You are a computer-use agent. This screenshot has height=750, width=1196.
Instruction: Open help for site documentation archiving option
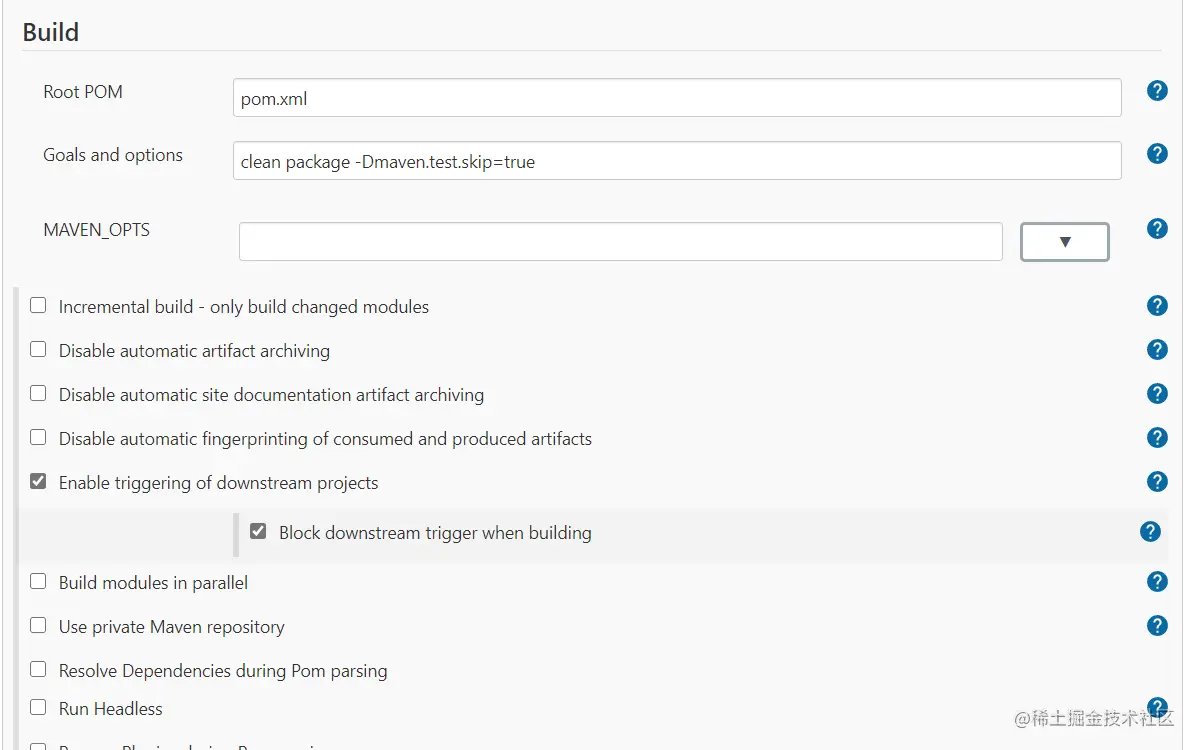[1157, 394]
